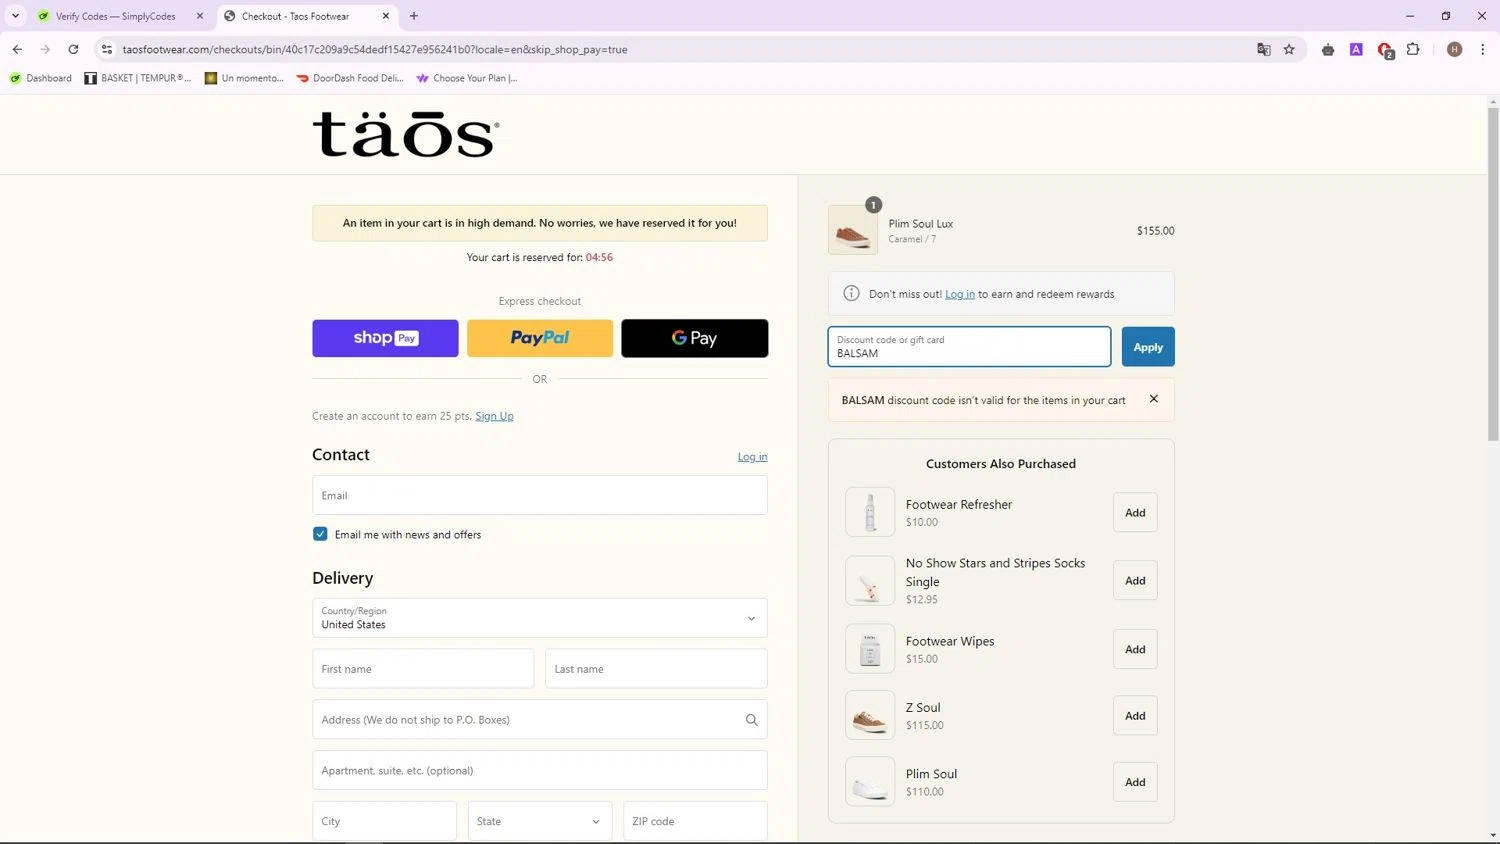Click the Footwear Wipes thumbnail
This screenshot has width=1500, height=844.
pos(870,649)
